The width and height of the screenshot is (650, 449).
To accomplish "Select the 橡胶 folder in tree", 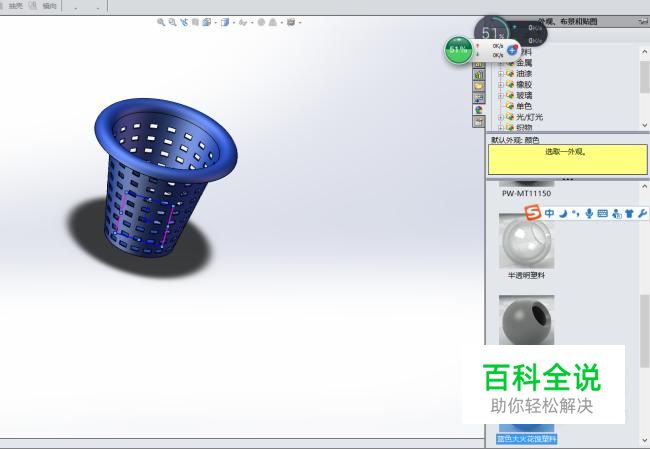I will 524,84.
